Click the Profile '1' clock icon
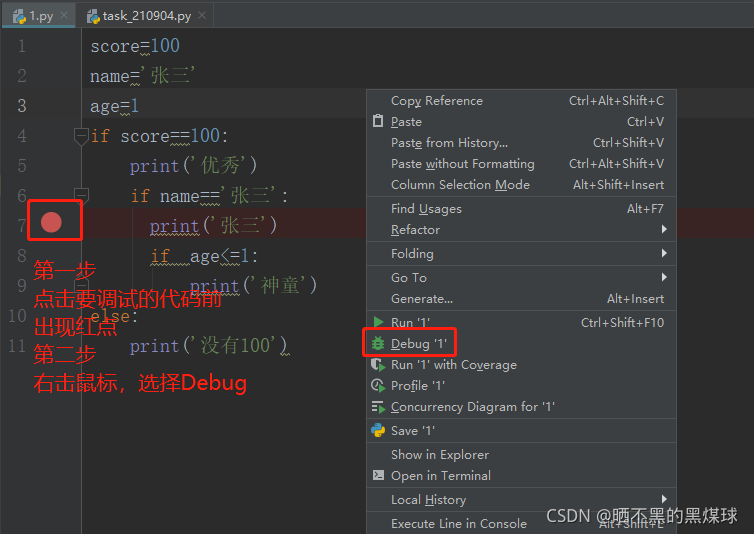 point(378,386)
